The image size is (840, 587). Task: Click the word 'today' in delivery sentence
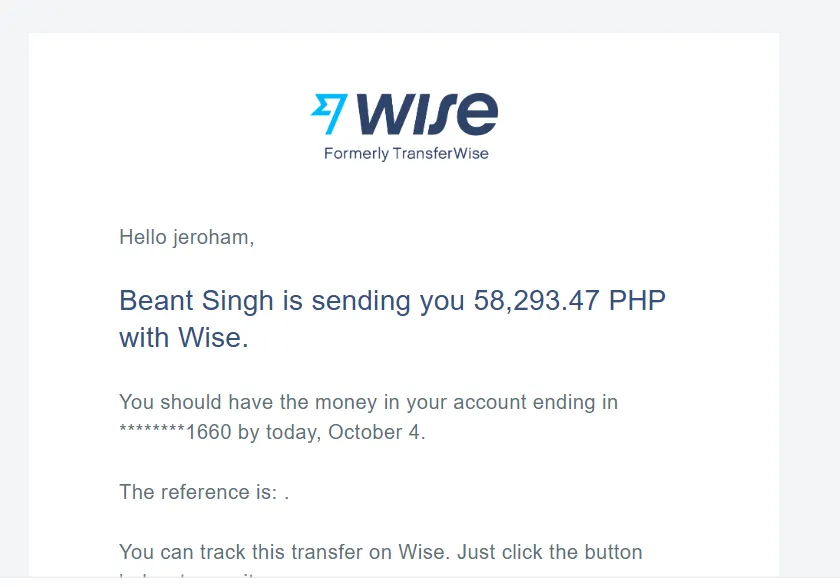(292, 433)
